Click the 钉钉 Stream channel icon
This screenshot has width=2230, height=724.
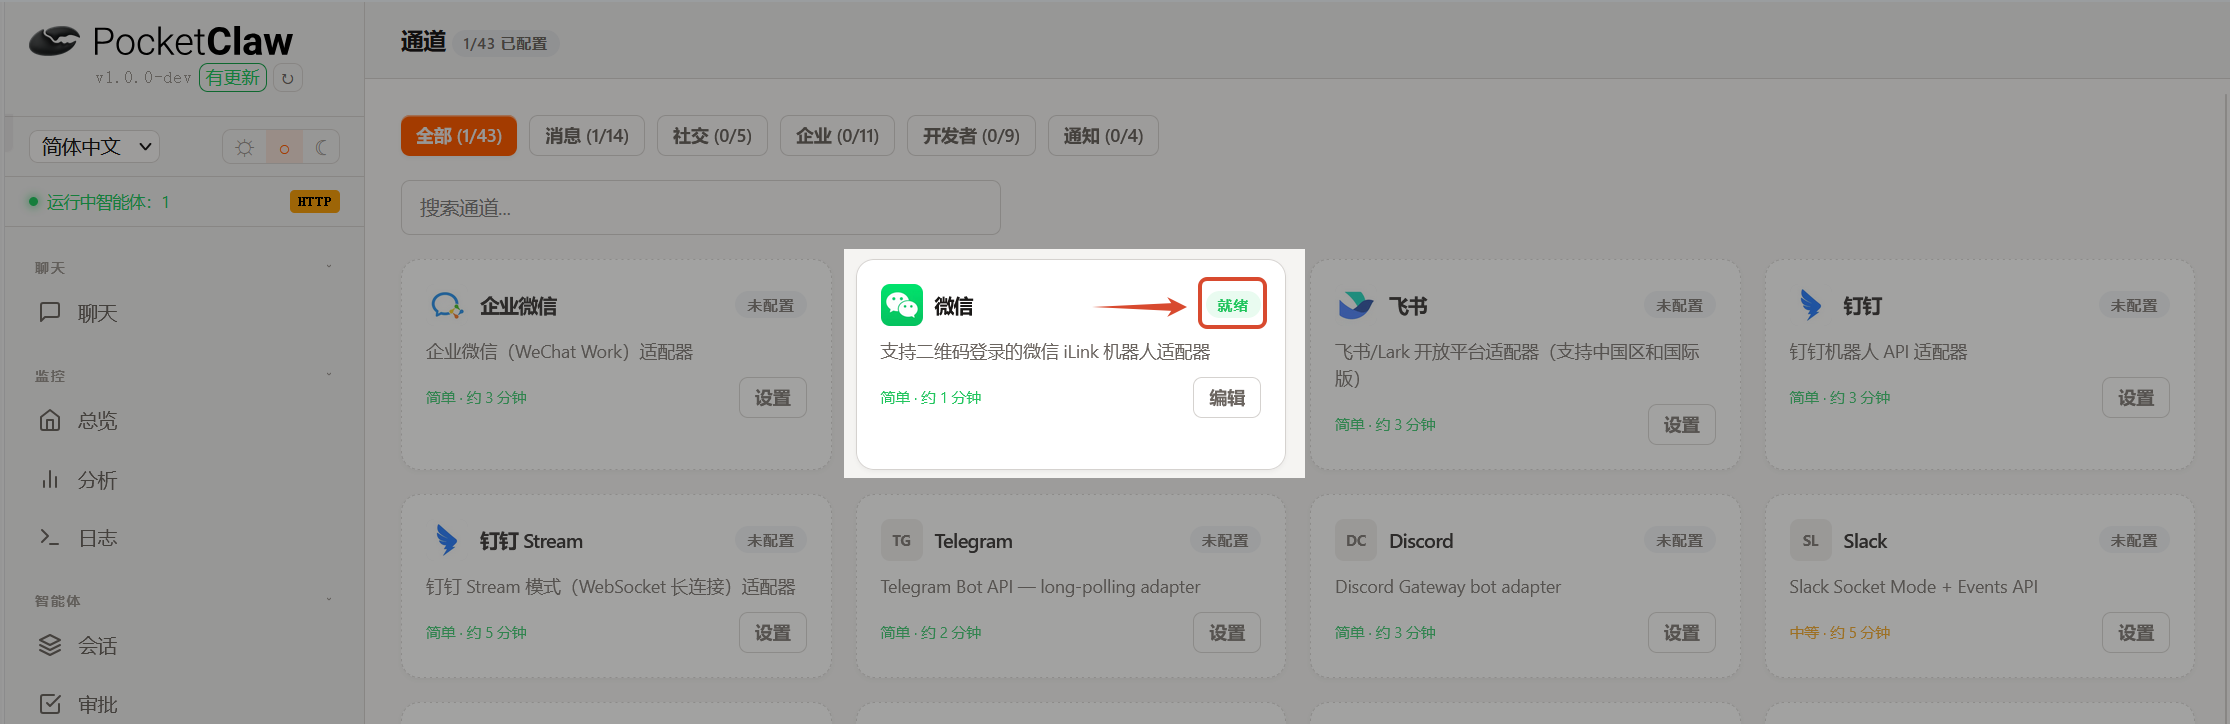(447, 540)
